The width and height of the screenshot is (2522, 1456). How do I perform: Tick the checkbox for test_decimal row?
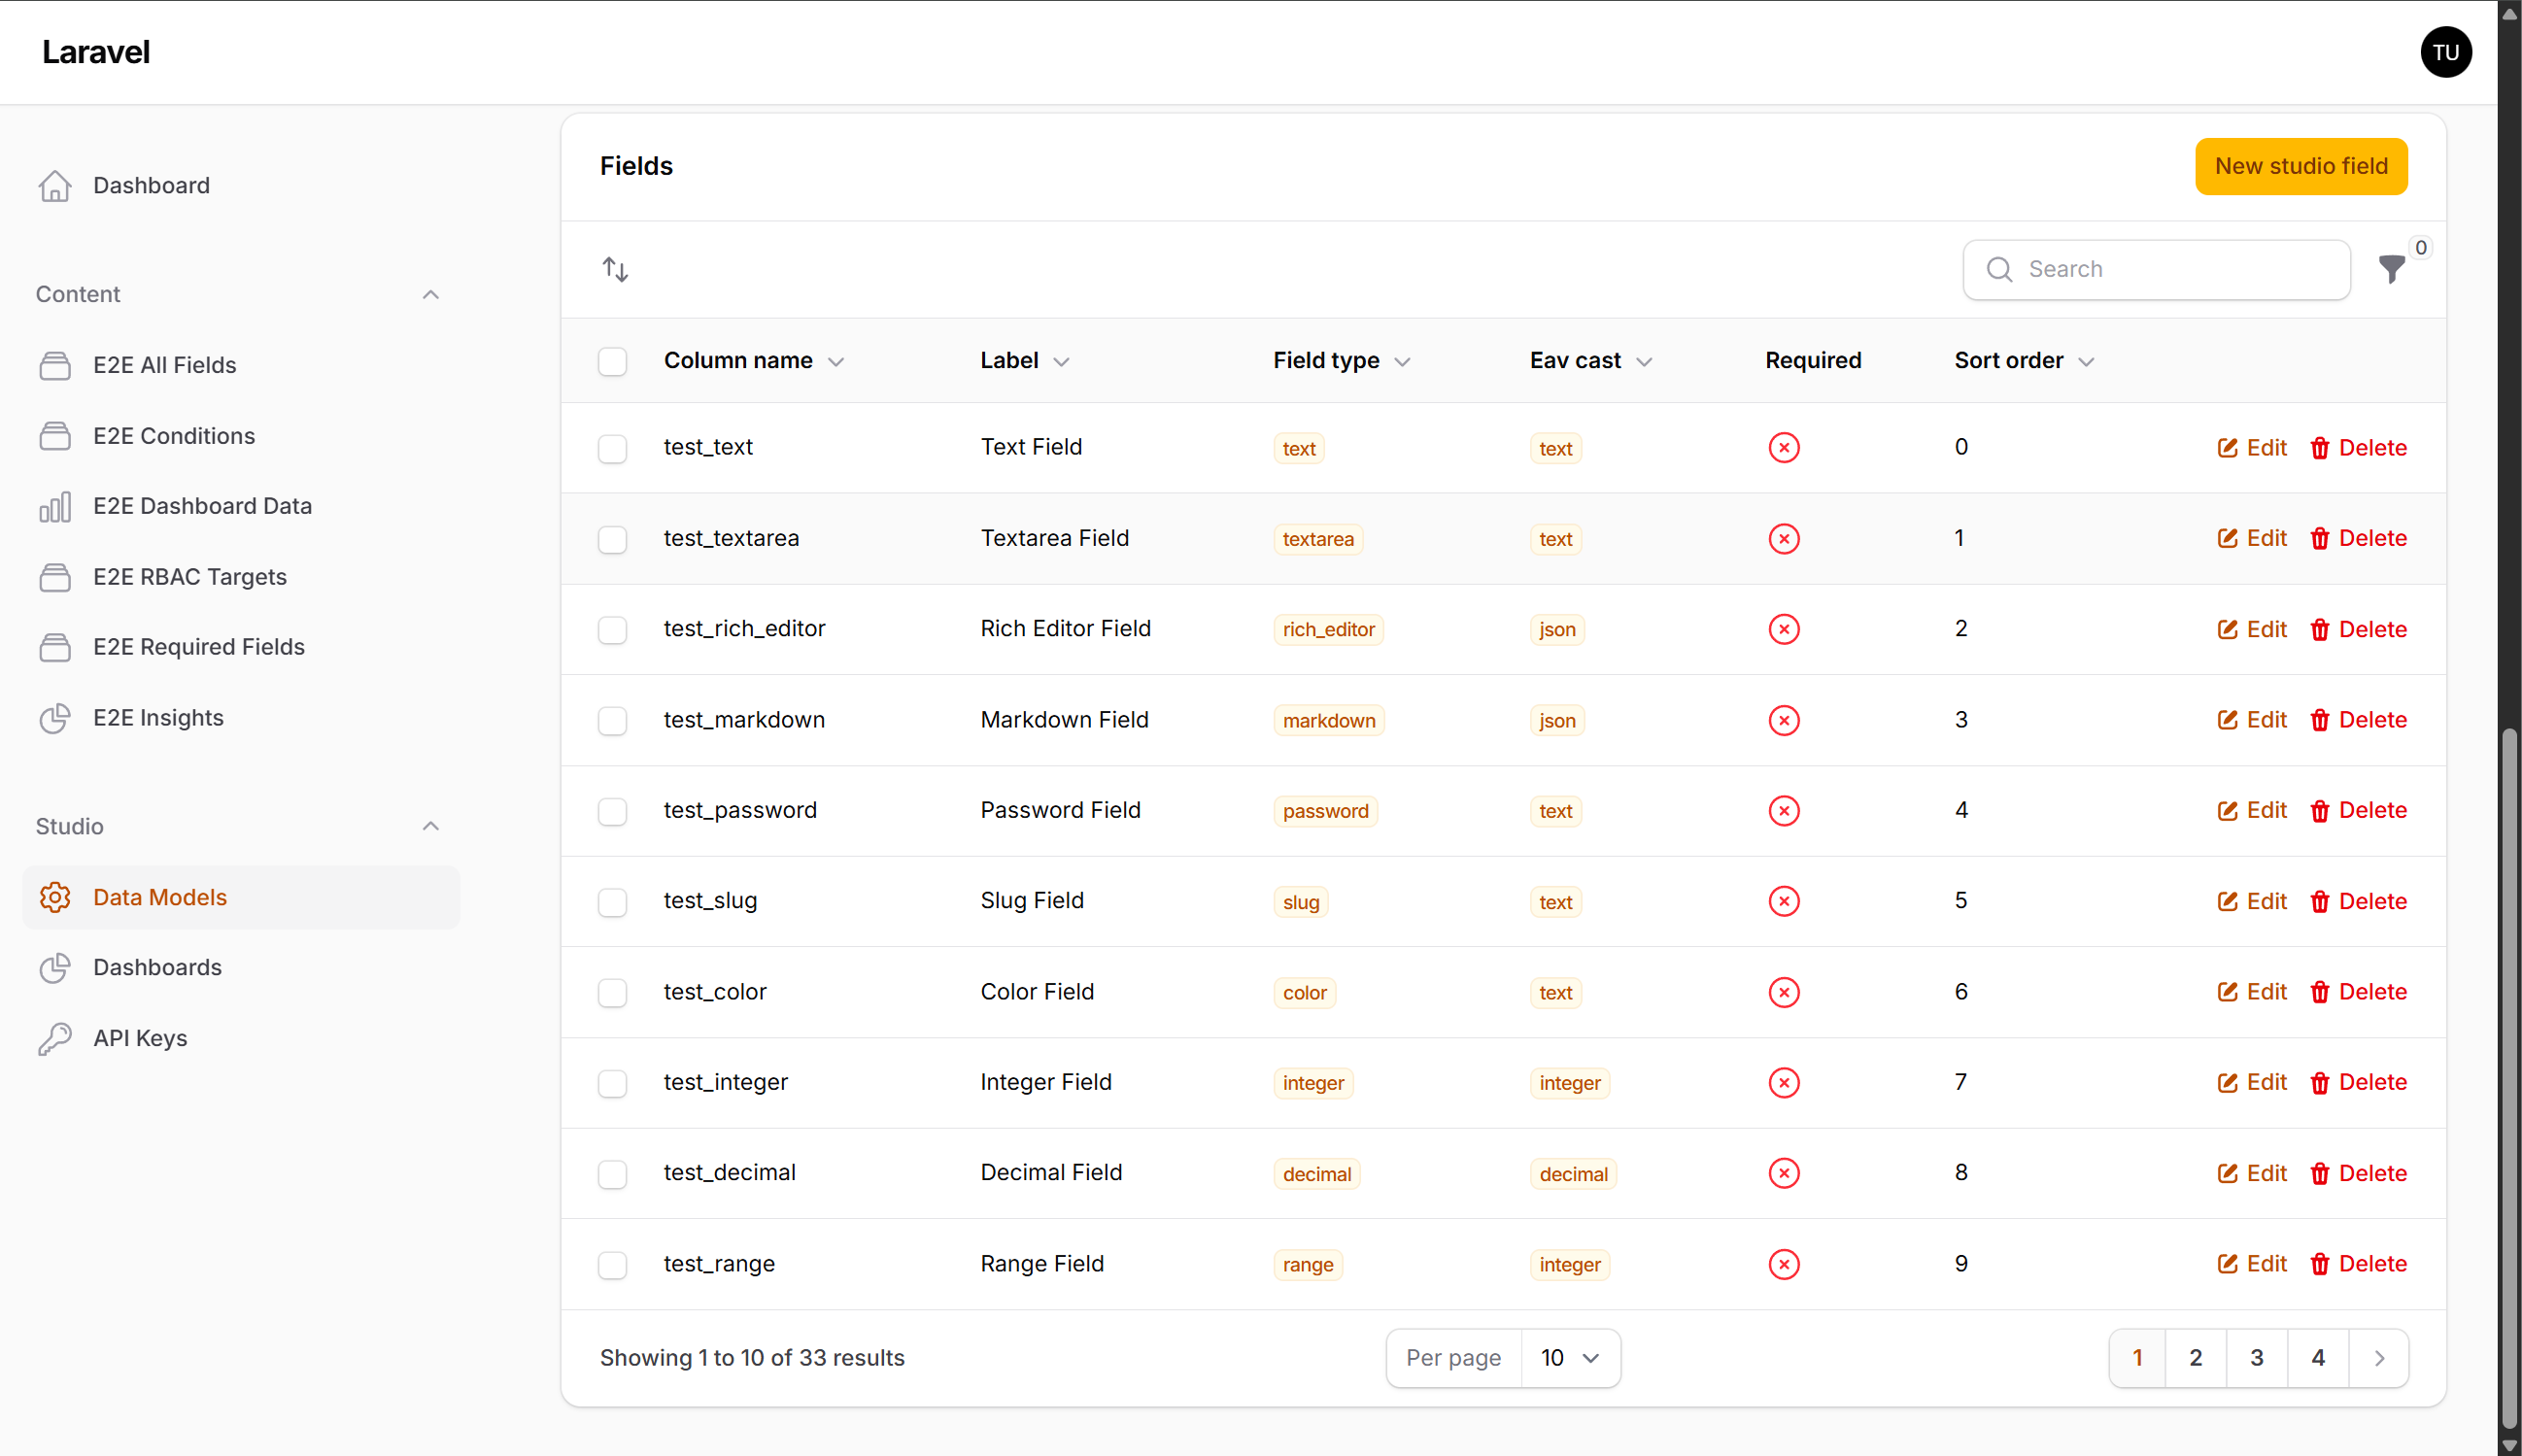tap(612, 1174)
